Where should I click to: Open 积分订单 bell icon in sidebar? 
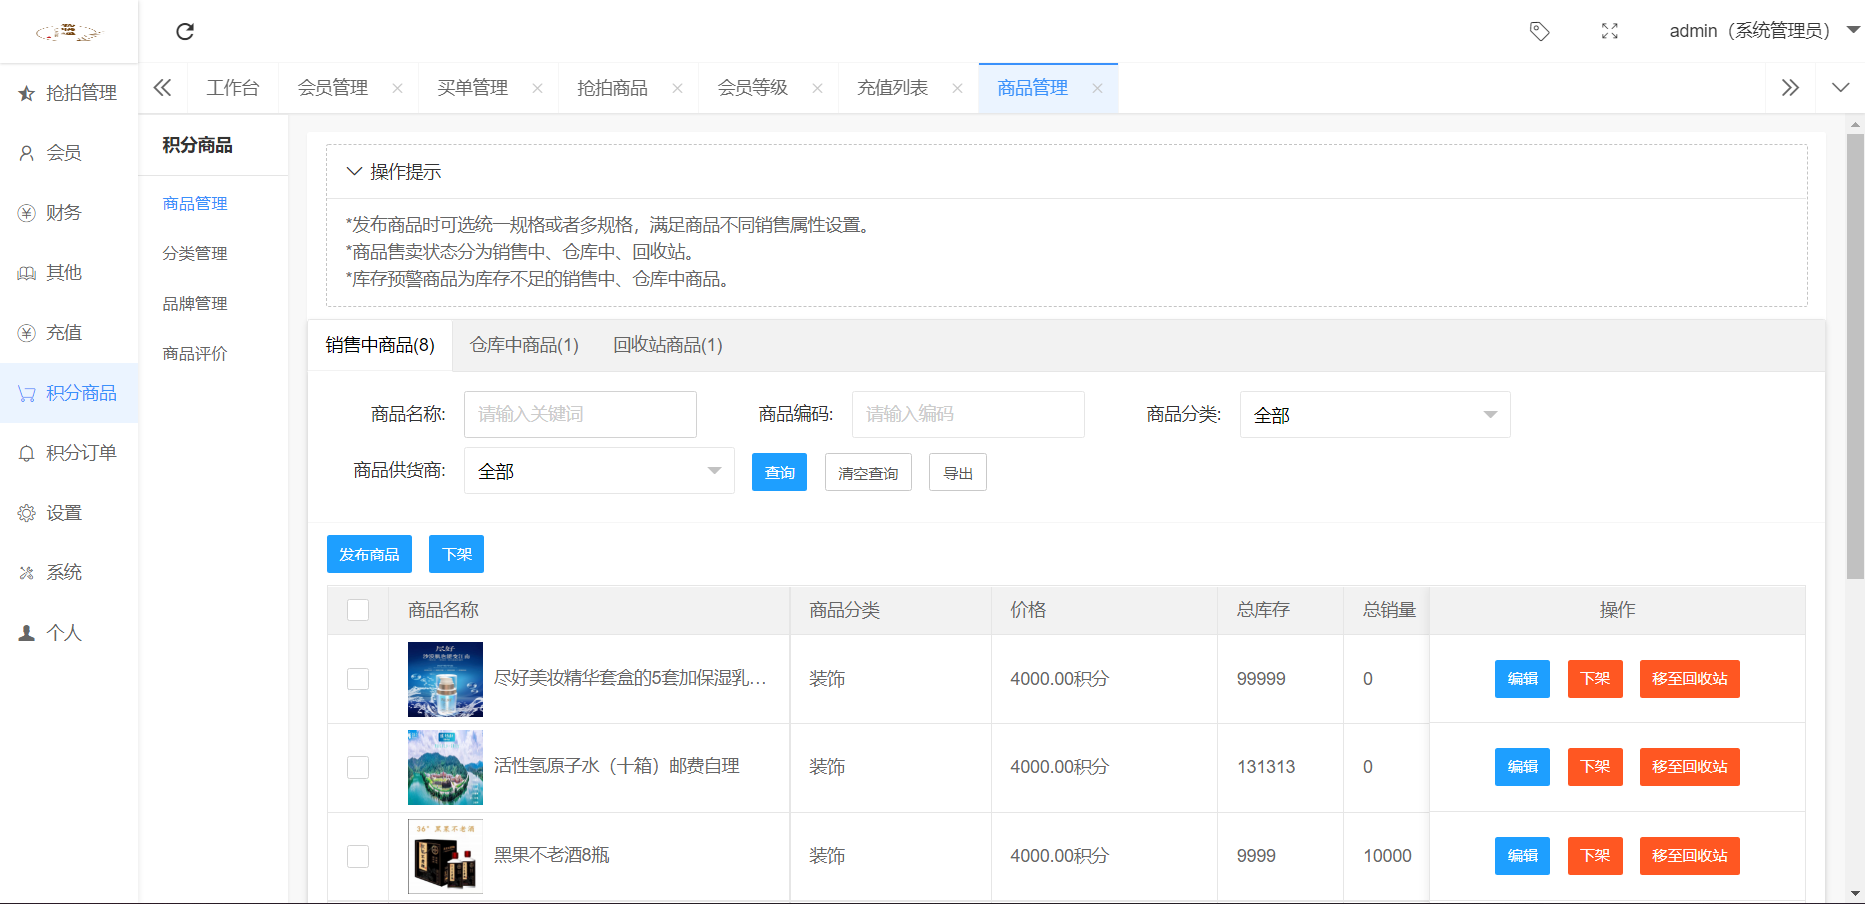point(27,453)
